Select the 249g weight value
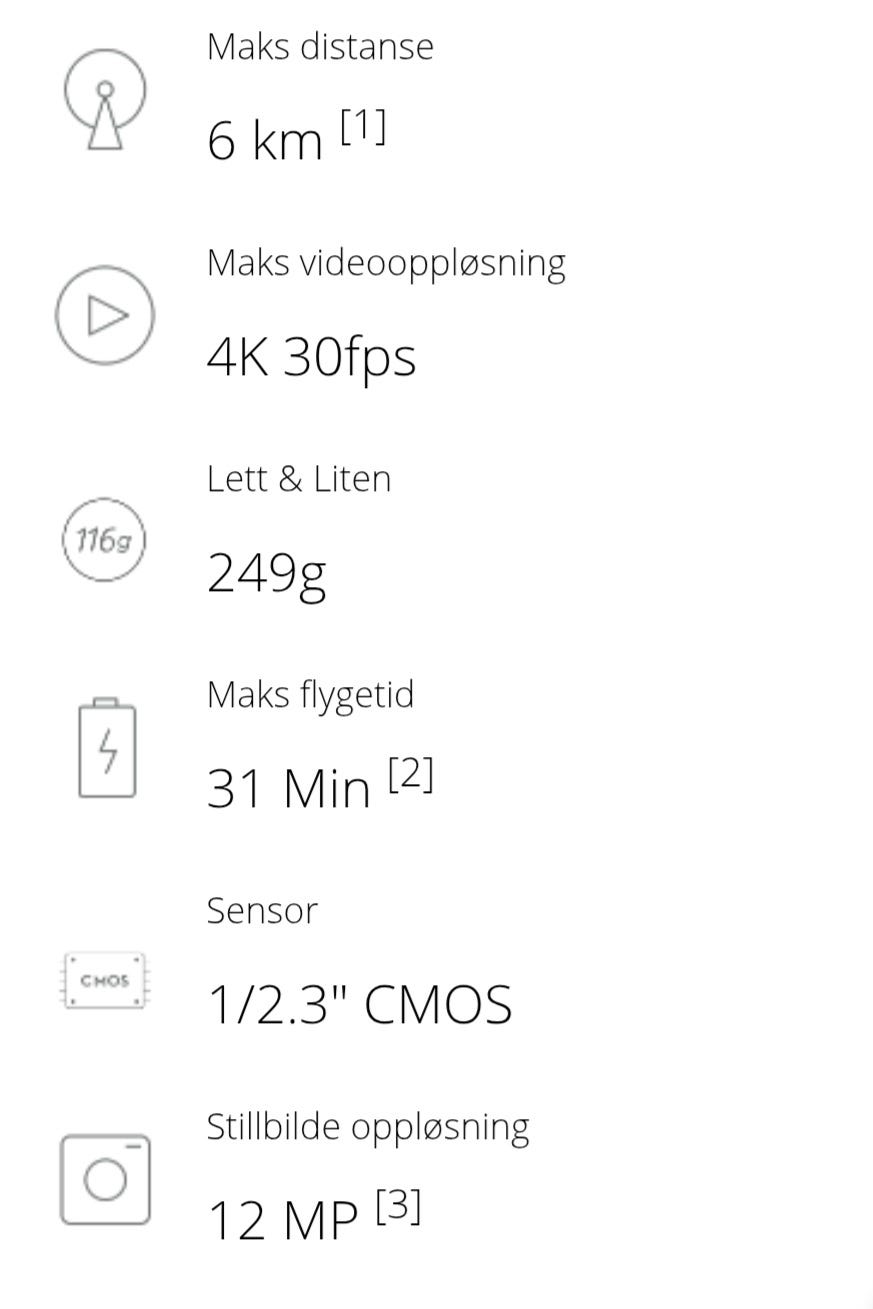The height and width of the screenshot is (1309, 873). 267,574
